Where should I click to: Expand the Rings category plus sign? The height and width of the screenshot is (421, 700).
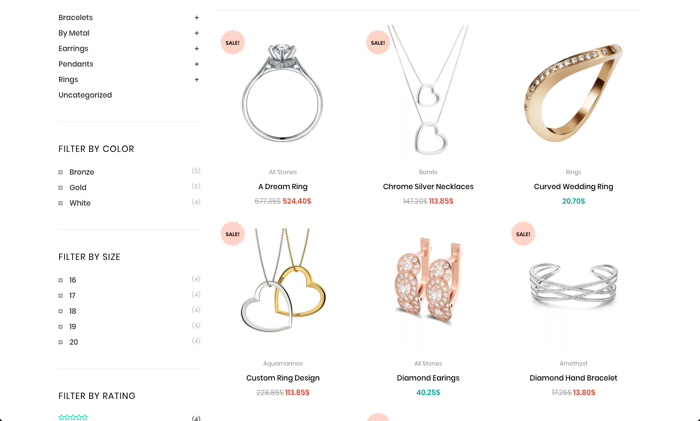tap(196, 79)
